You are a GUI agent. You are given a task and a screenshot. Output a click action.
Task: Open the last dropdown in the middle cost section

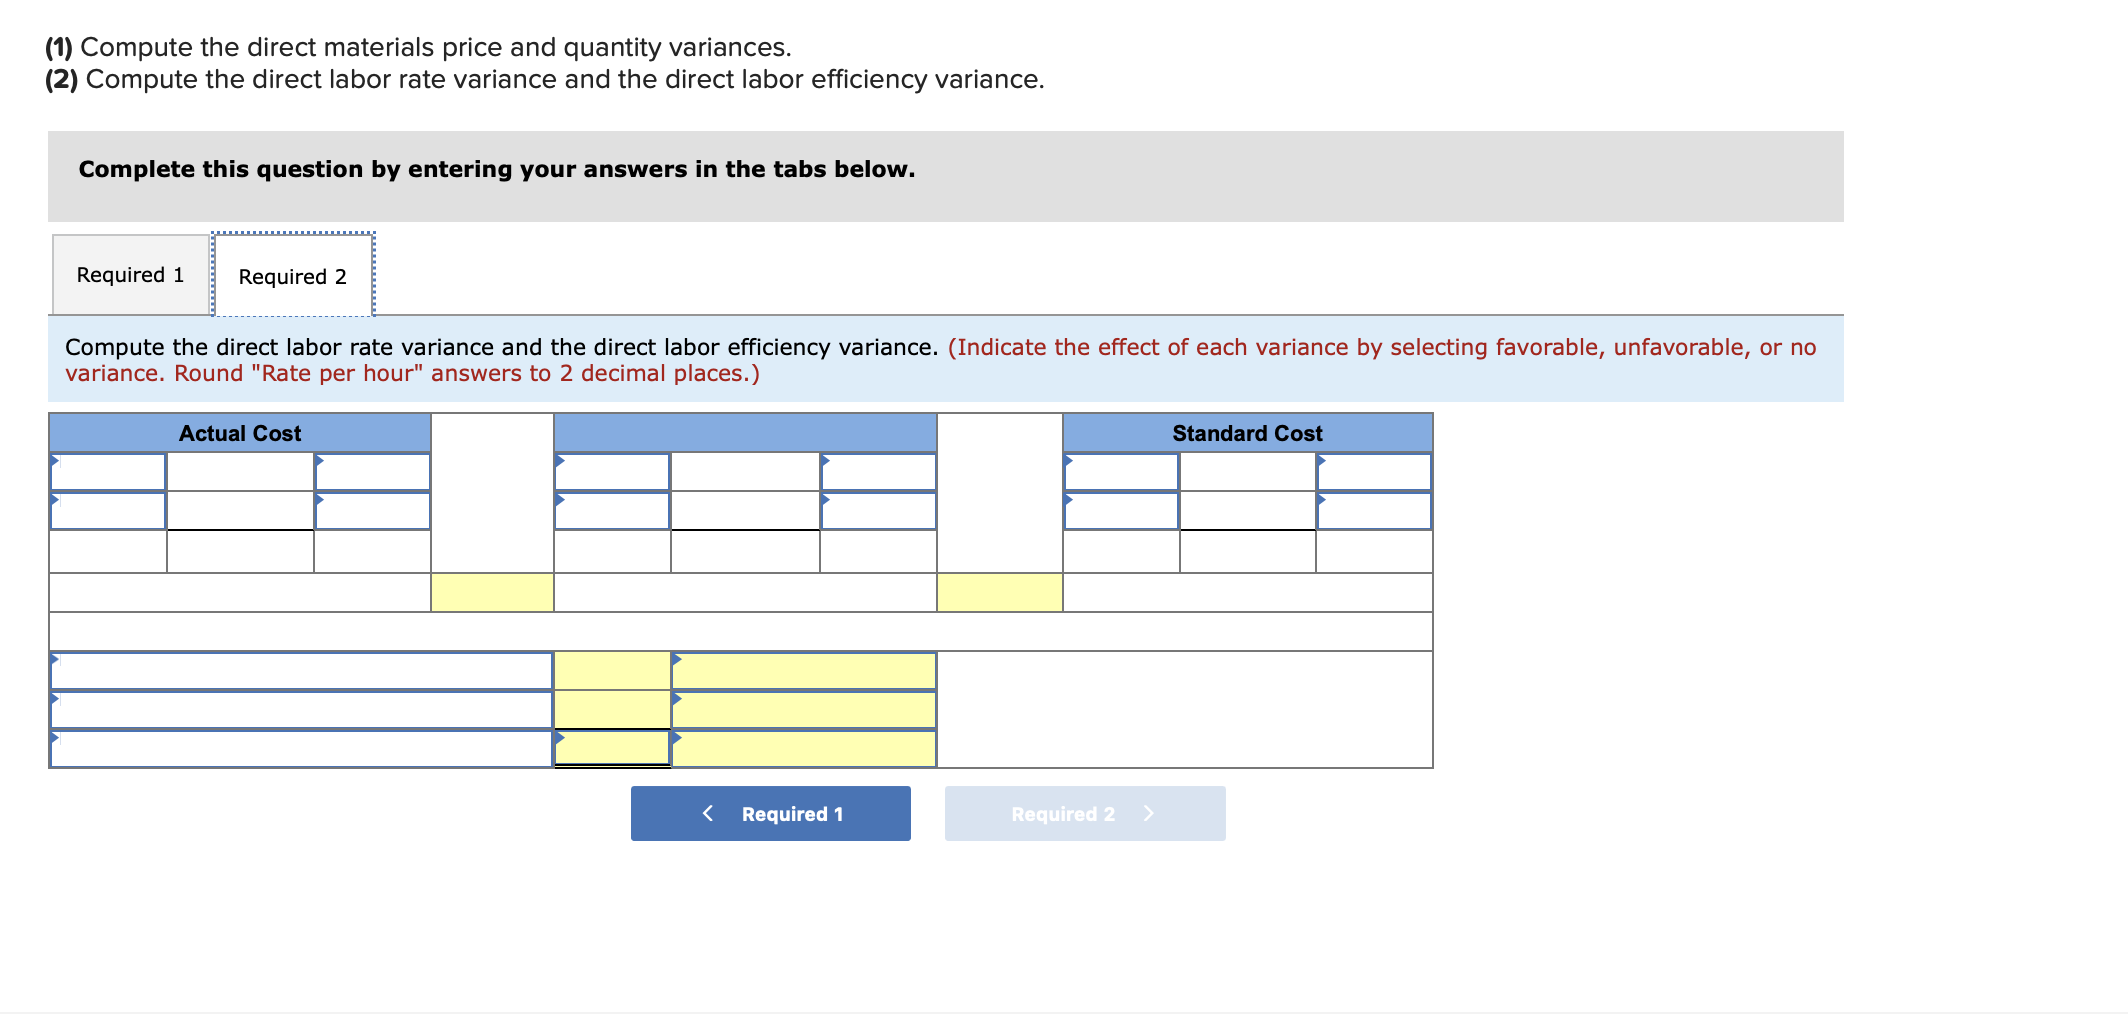point(877,510)
